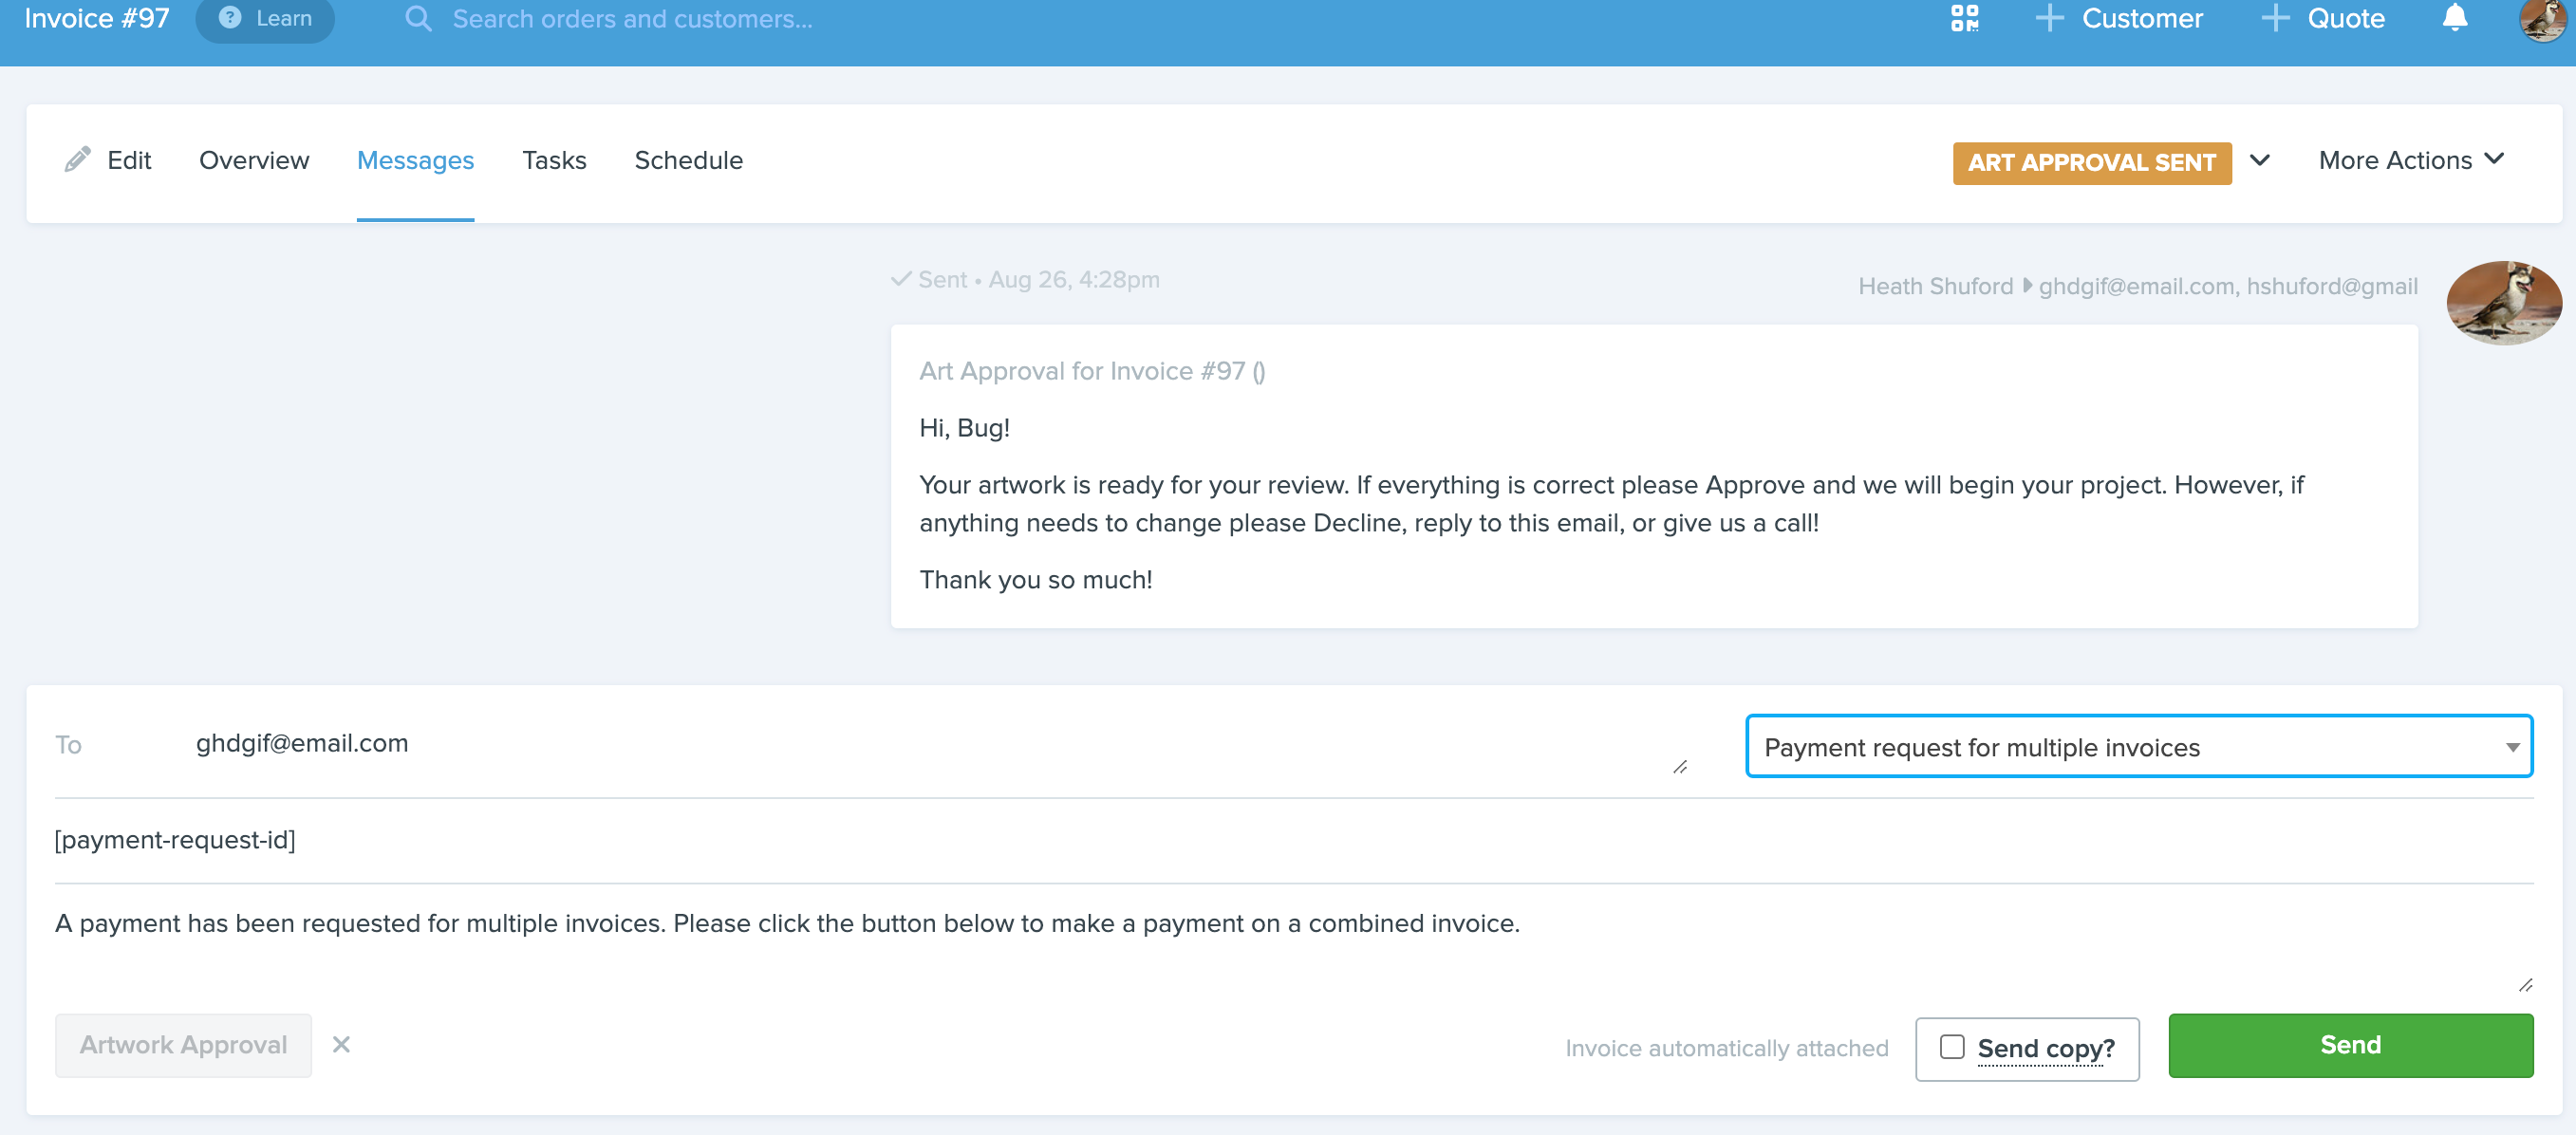
Task: Open the notifications bell
Action: (x=2455, y=19)
